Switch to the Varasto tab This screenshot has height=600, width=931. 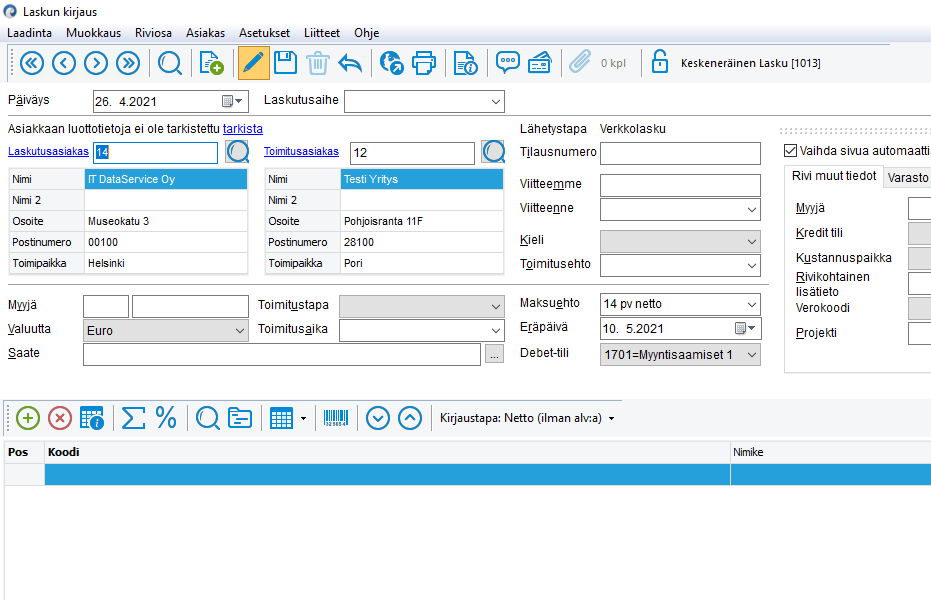[908, 177]
